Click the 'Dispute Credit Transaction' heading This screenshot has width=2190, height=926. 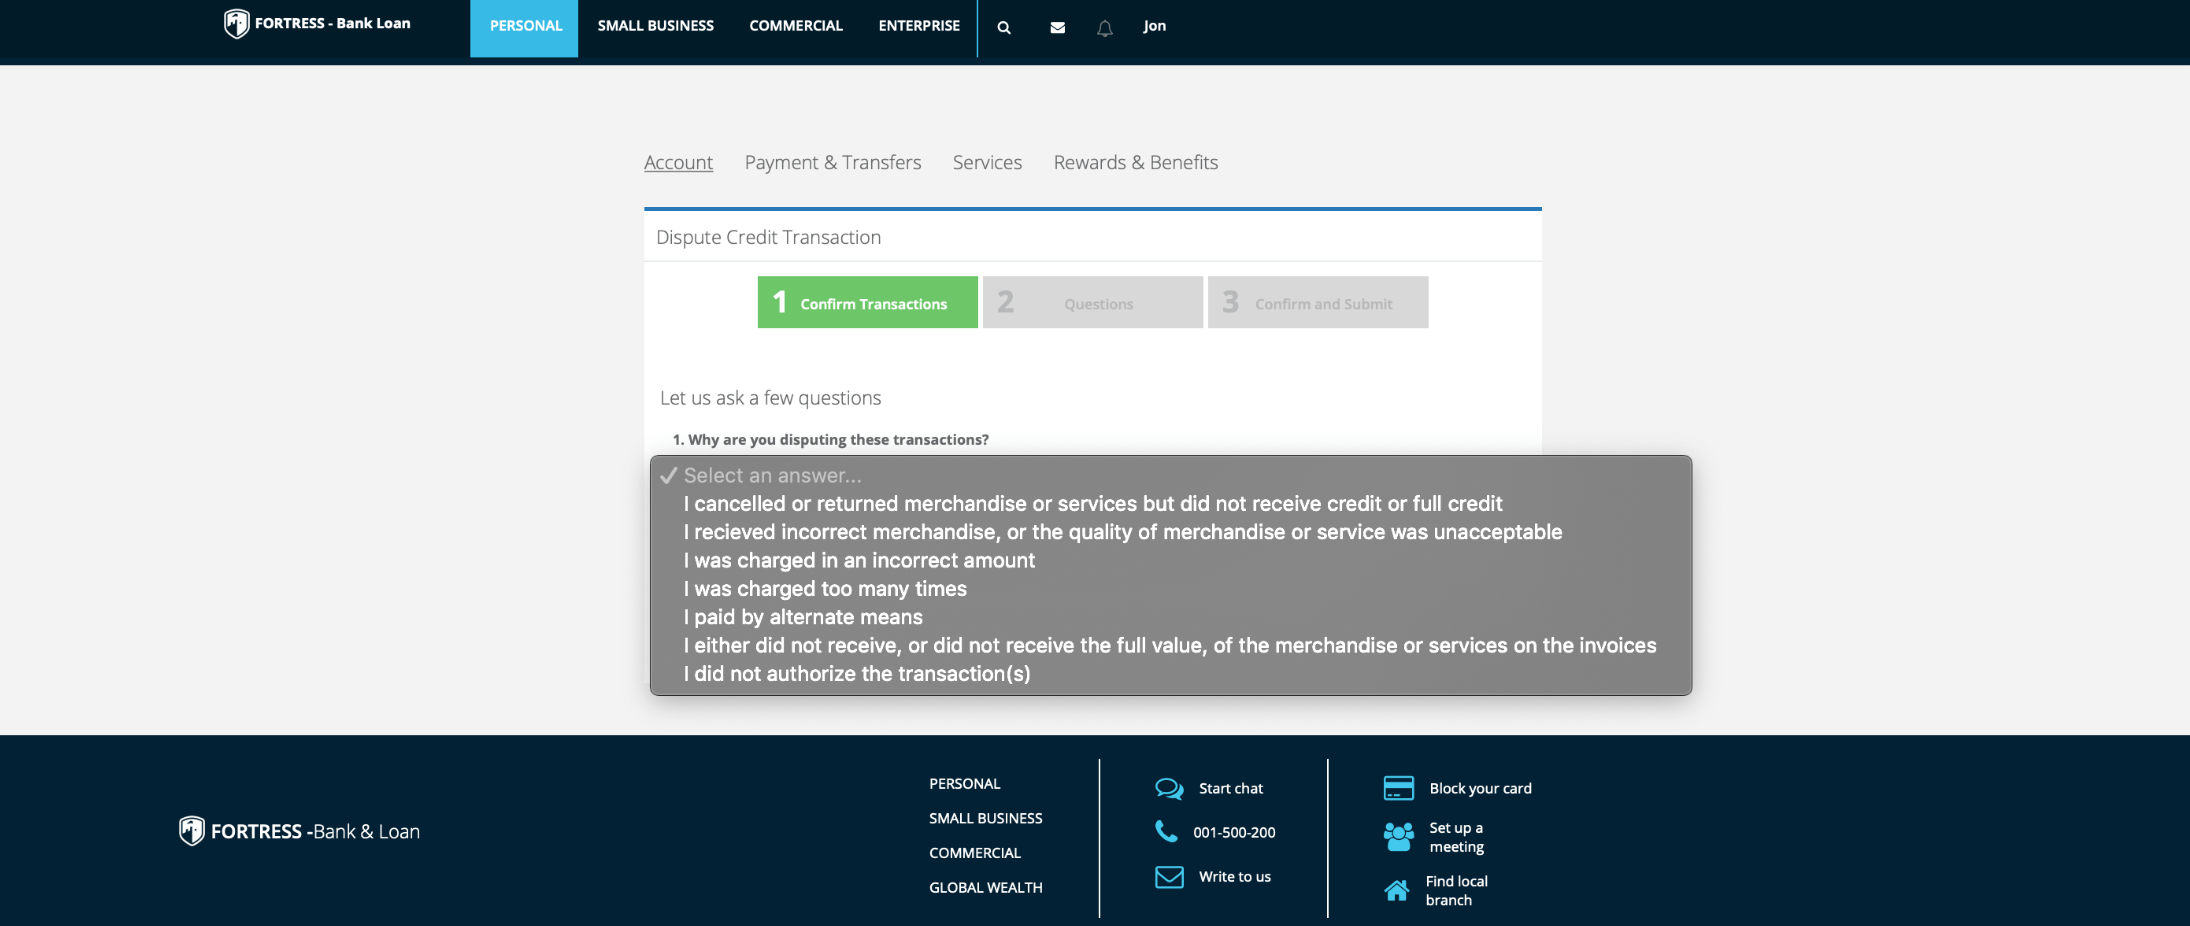768,237
